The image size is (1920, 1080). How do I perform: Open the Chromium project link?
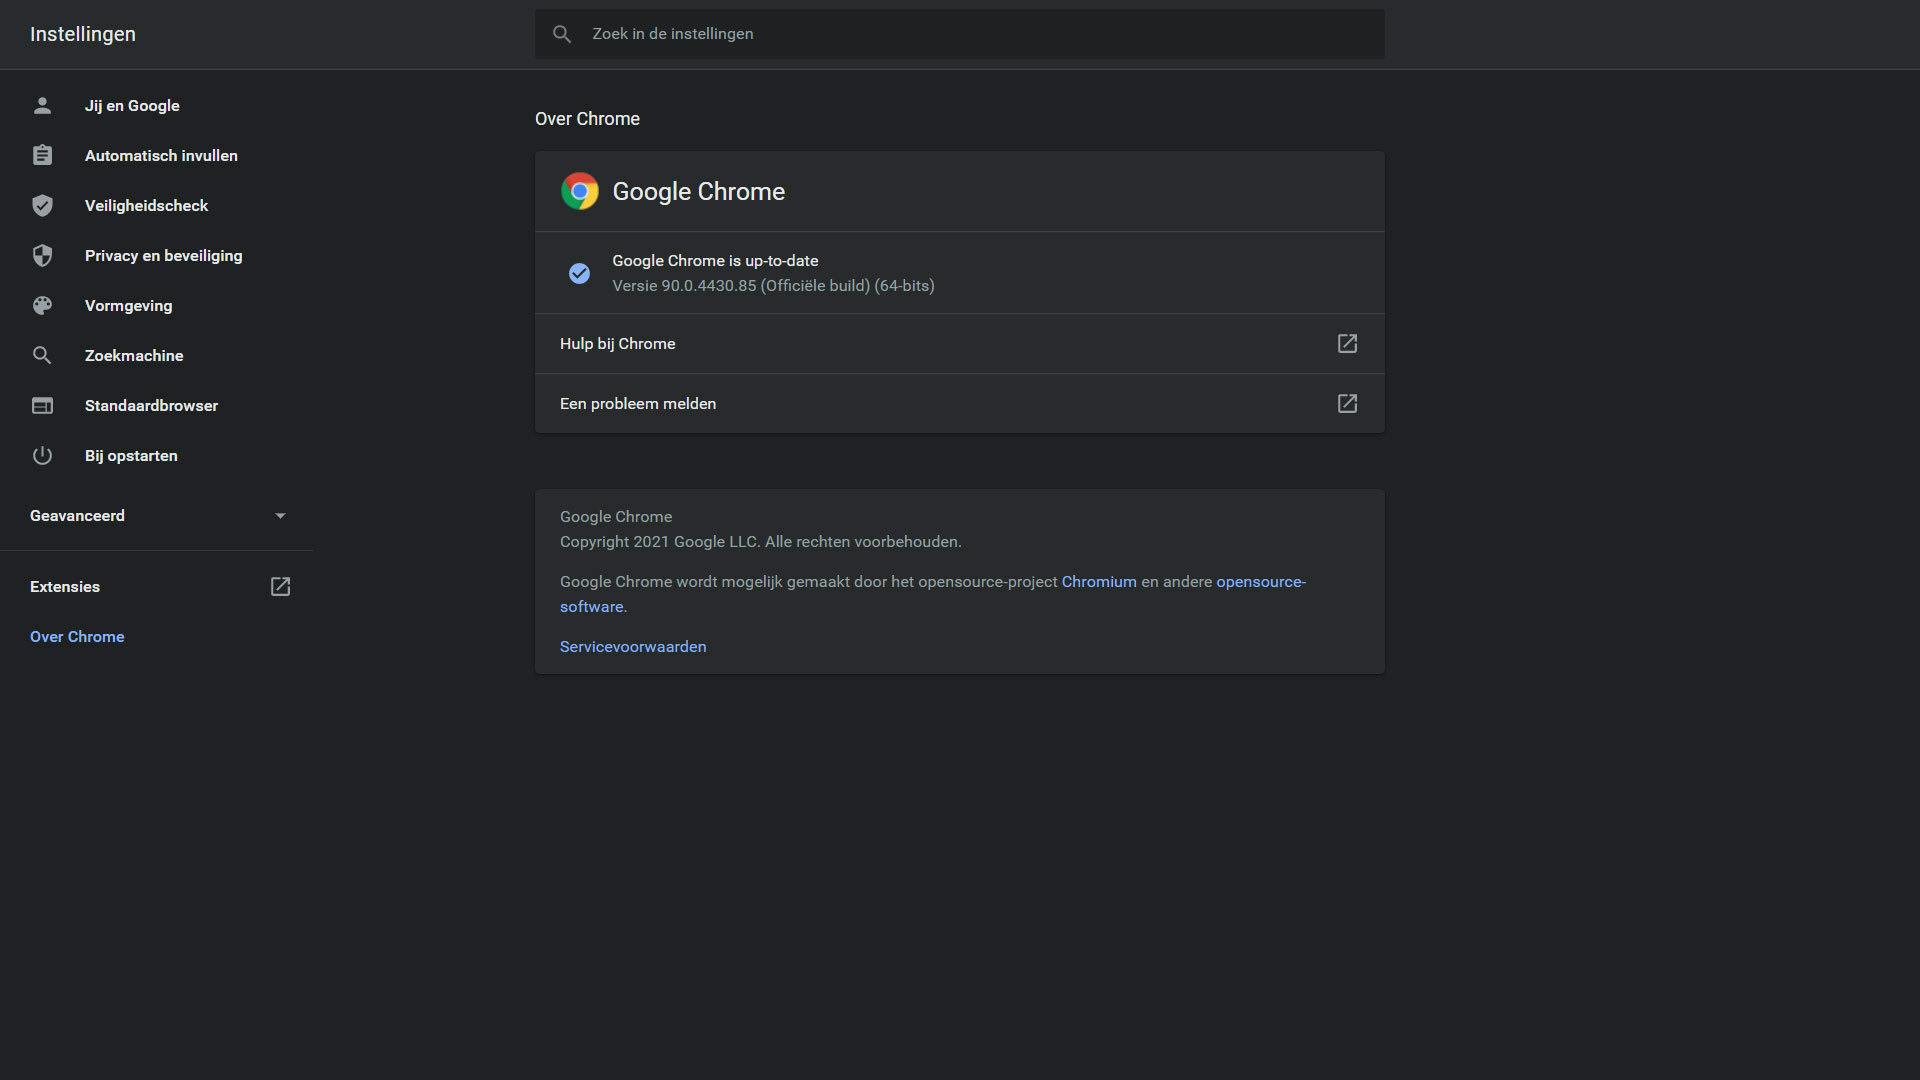point(1098,582)
